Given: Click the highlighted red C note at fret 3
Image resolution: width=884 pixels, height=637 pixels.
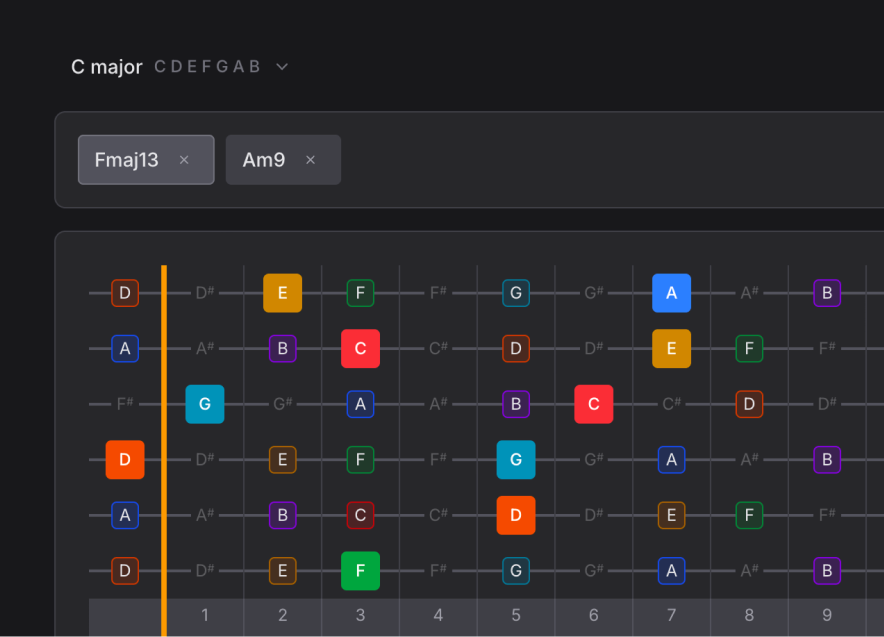Looking at the screenshot, I should coord(360,348).
